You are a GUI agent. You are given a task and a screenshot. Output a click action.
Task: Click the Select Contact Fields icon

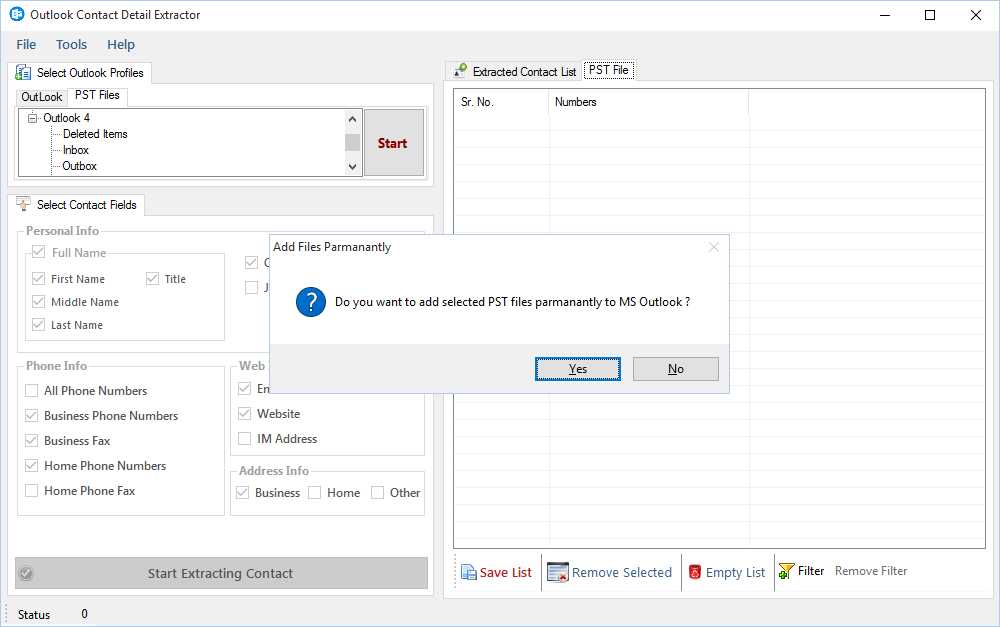point(23,204)
